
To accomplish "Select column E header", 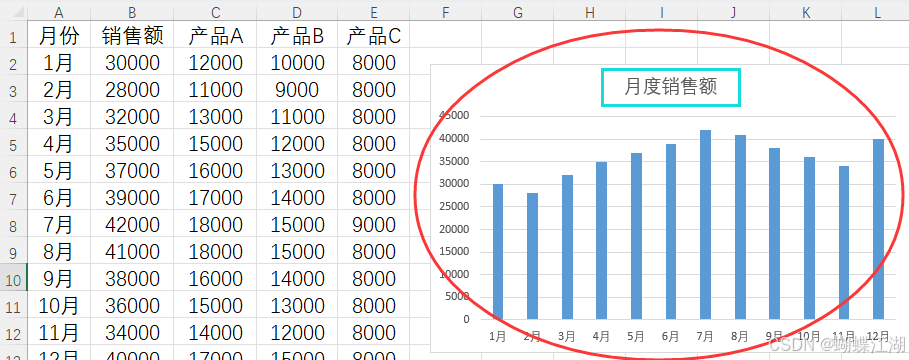I will point(373,12).
